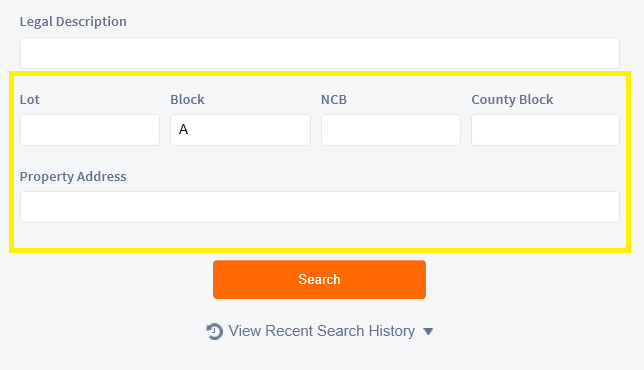
Task: Click the County Block label text
Action: 512,99
